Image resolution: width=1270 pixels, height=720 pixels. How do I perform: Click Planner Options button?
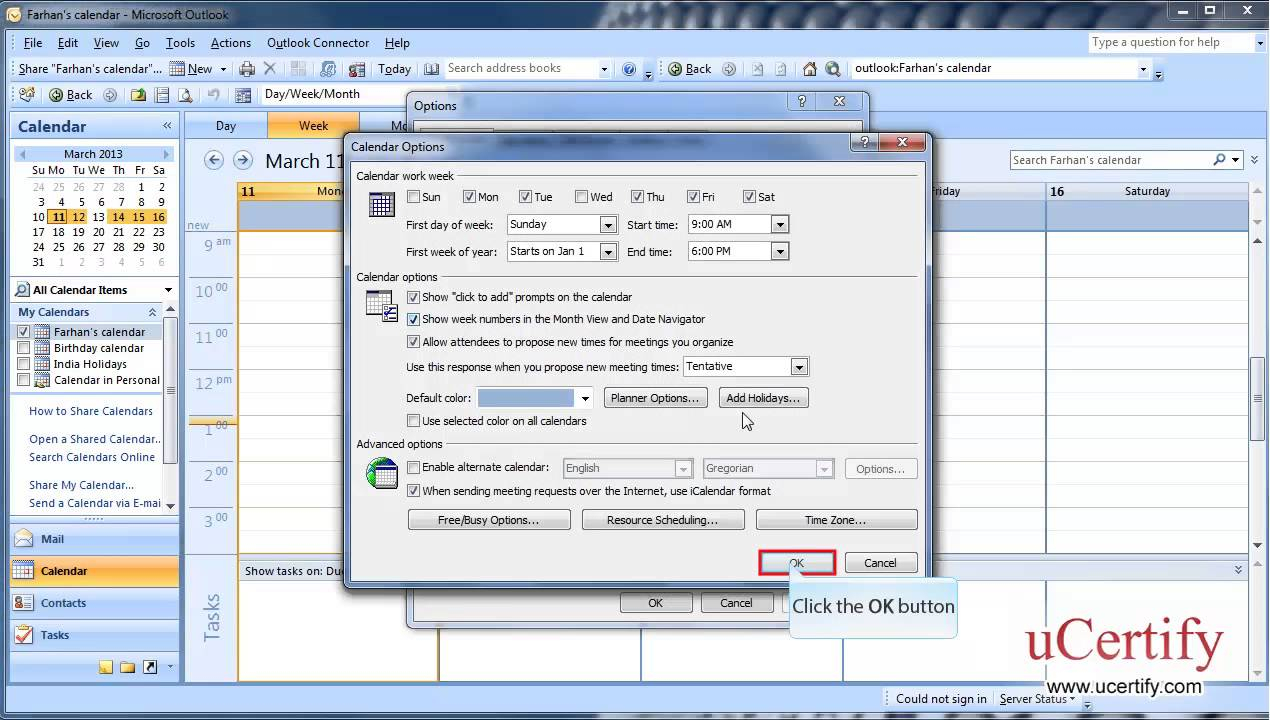coord(655,398)
